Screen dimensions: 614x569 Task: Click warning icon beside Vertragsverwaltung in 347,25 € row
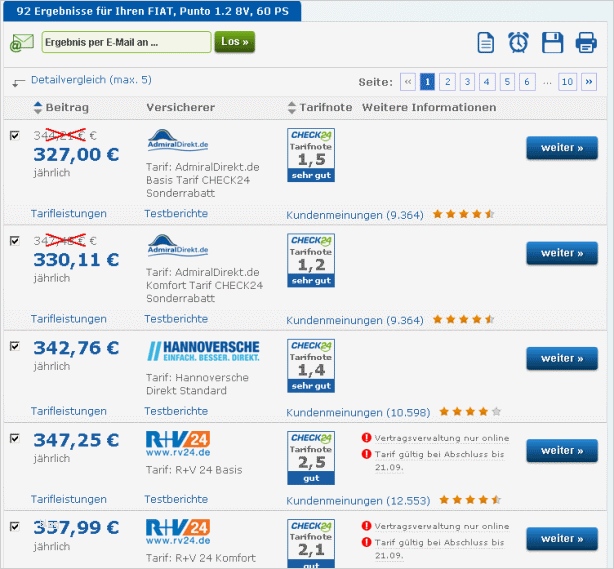click(367, 437)
